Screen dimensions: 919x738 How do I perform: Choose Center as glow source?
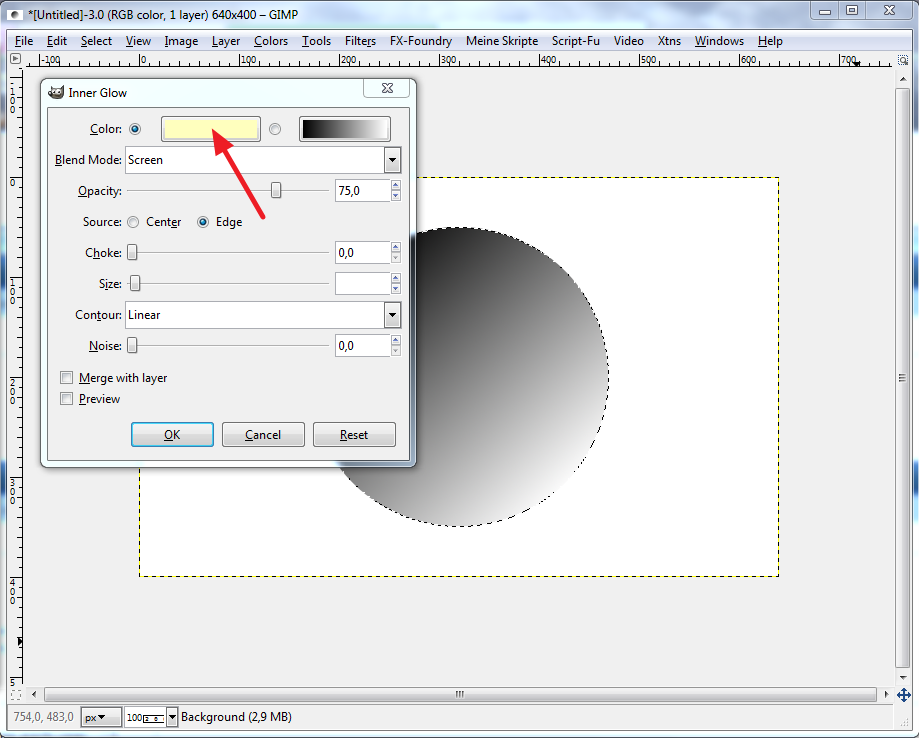pos(133,222)
